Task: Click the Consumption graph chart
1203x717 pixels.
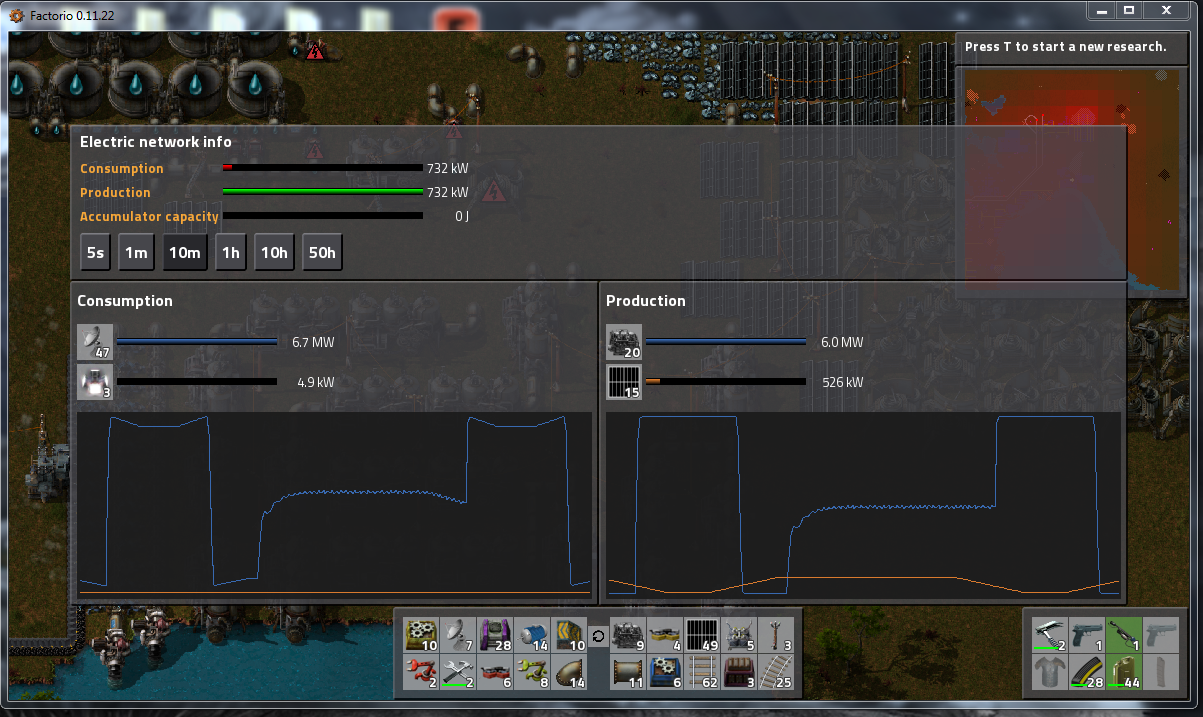Action: pos(334,504)
